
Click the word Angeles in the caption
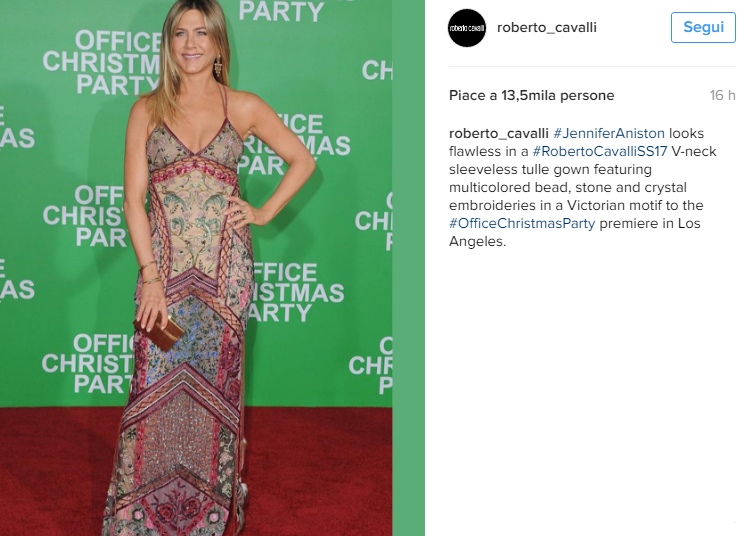coord(475,242)
